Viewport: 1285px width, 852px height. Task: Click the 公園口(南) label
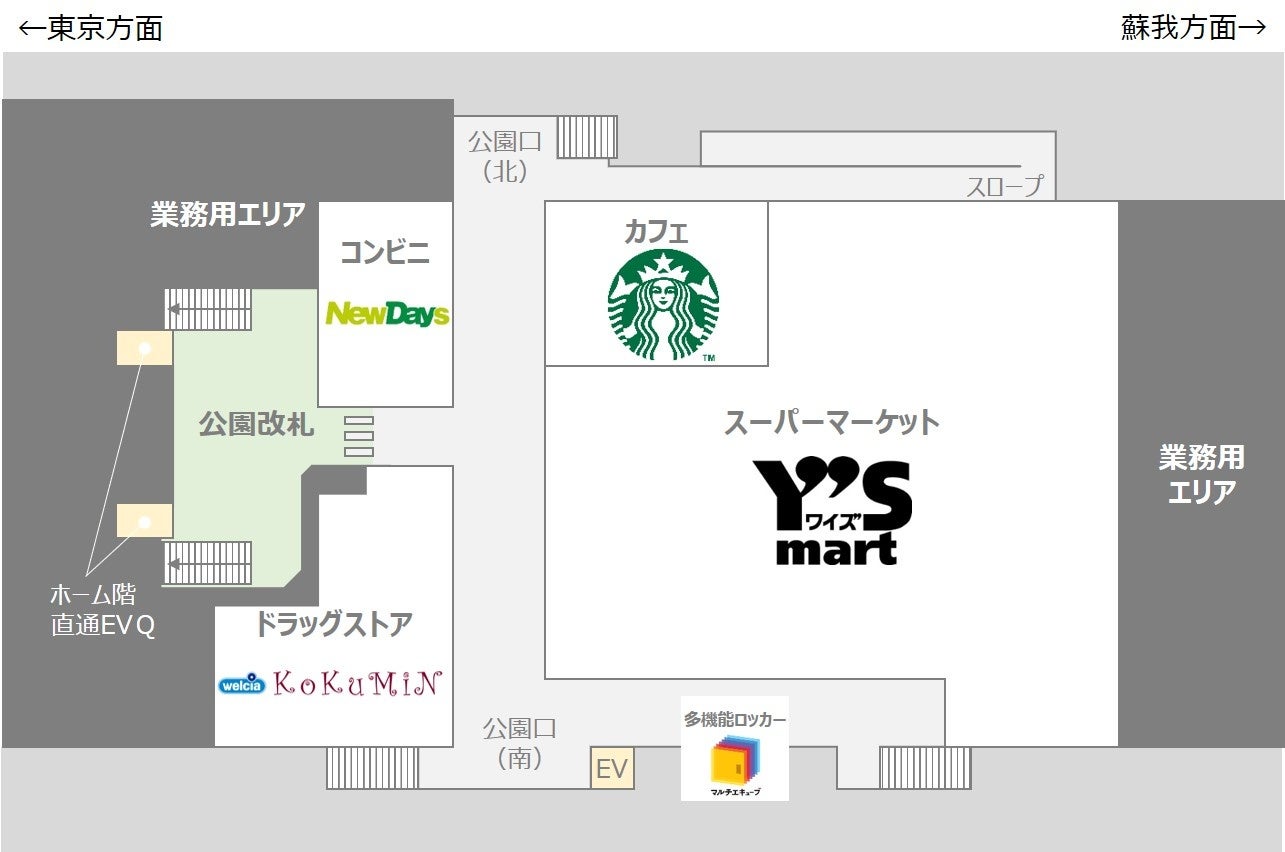519,743
